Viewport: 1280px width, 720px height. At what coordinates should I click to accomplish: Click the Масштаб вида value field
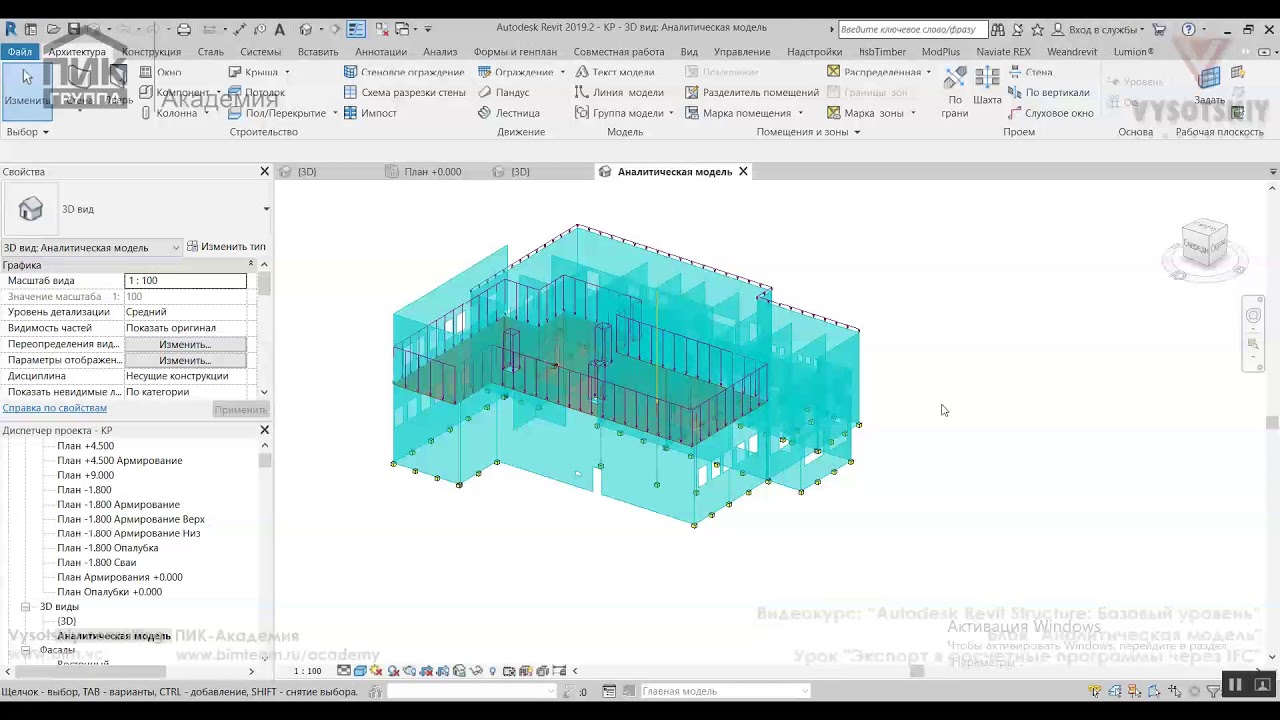185,281
